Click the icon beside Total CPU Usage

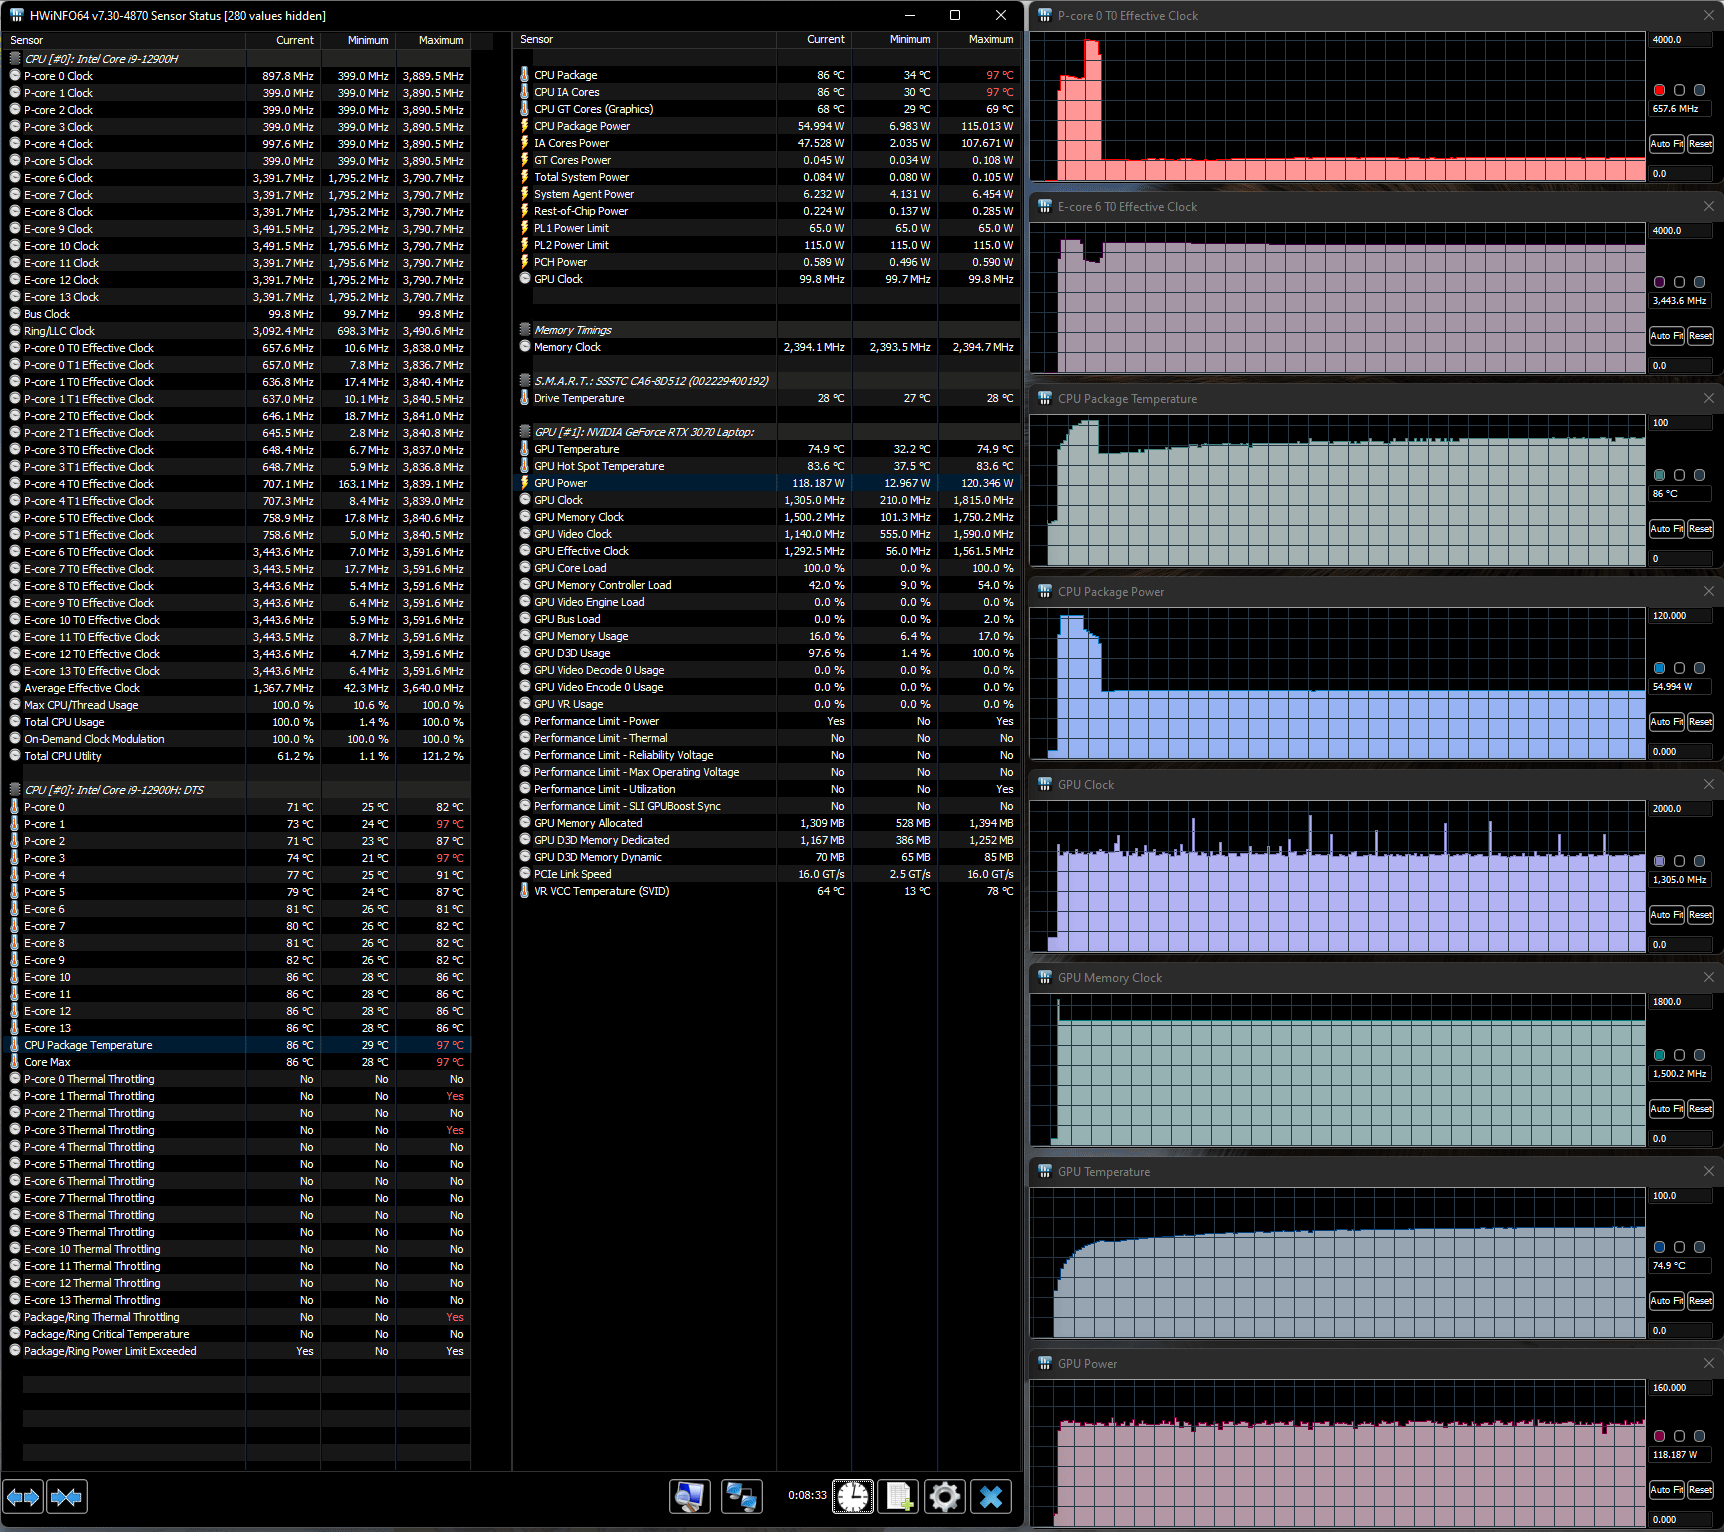15,722
